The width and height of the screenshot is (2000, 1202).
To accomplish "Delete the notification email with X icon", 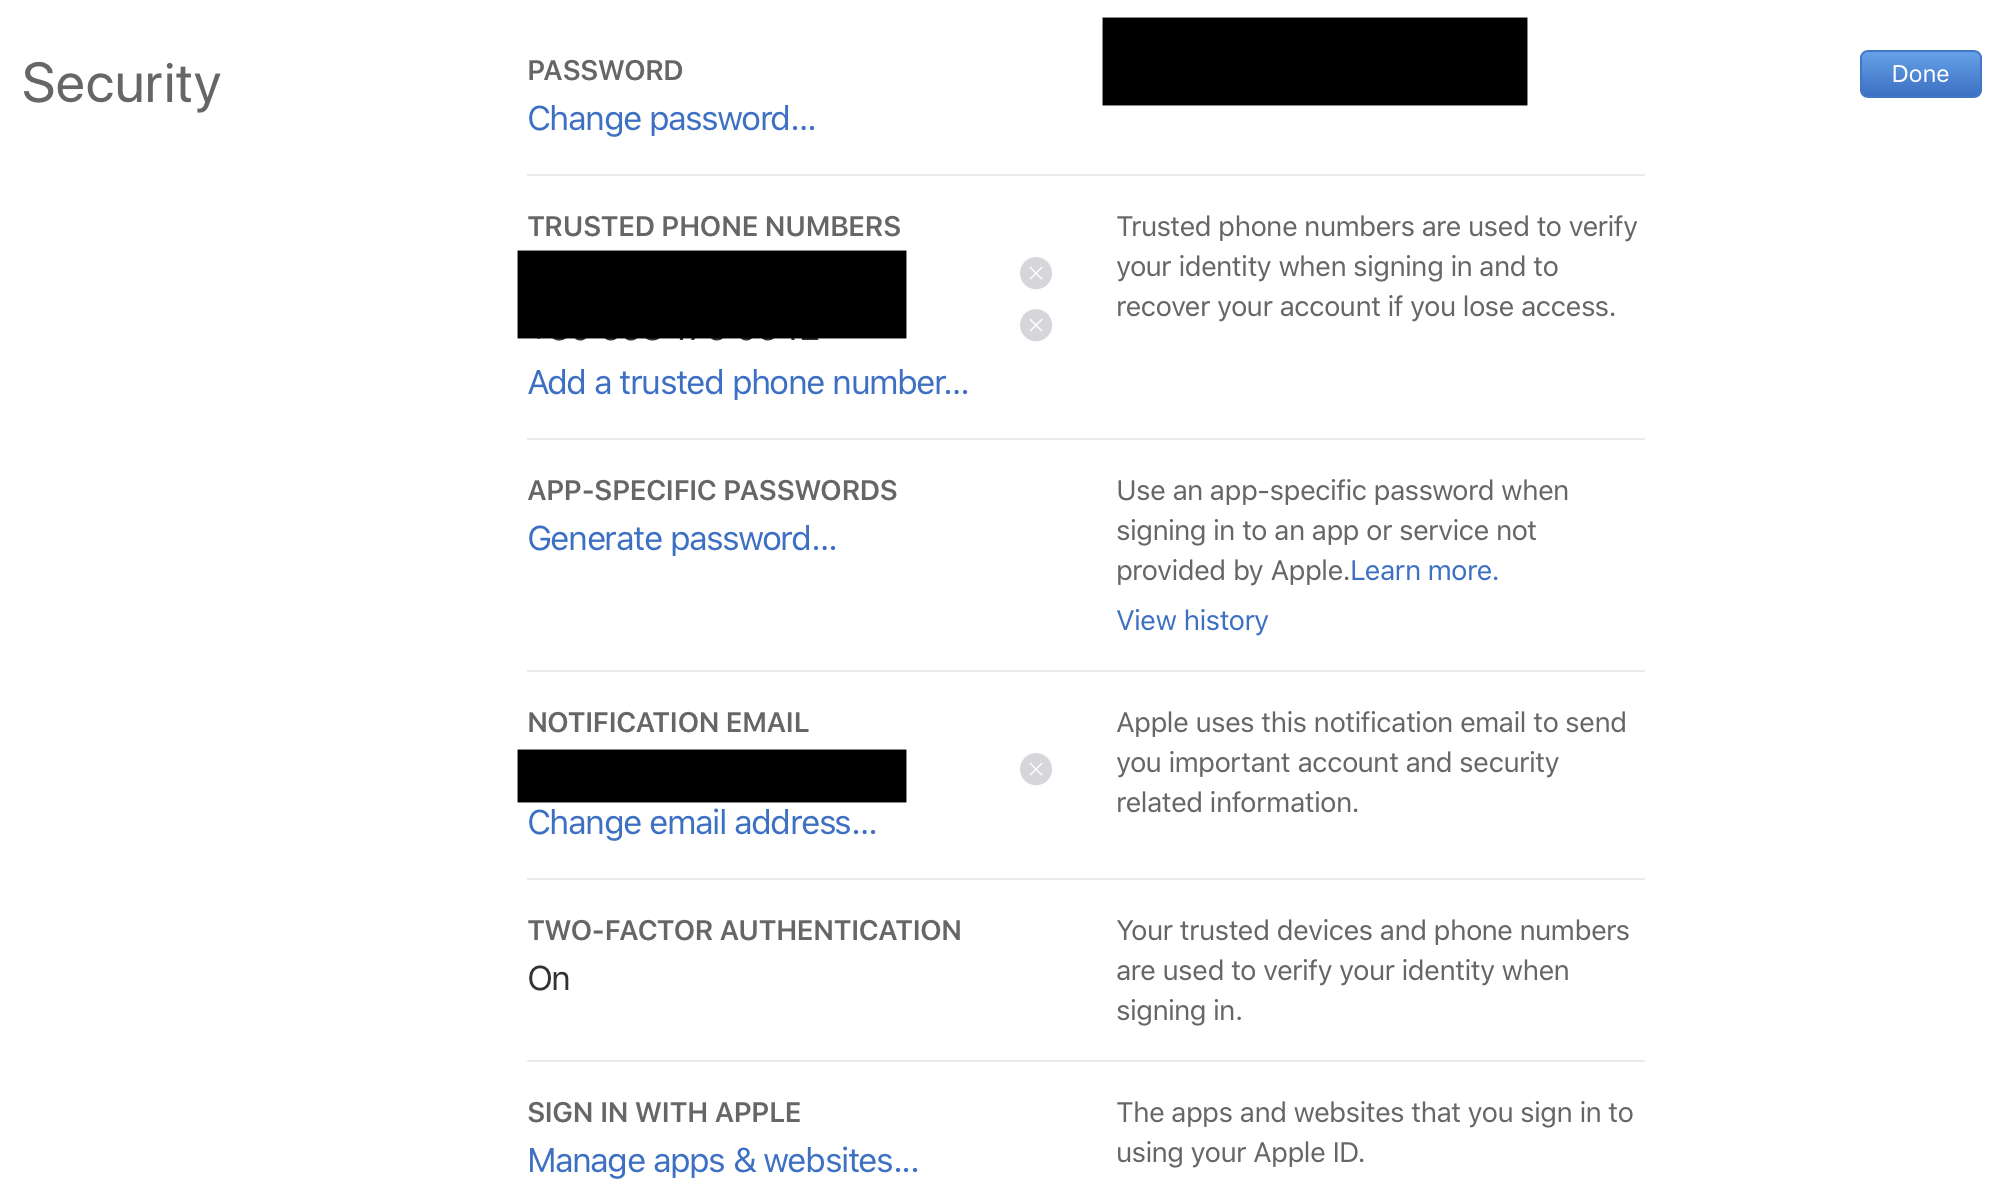I will coord(1035,769).
